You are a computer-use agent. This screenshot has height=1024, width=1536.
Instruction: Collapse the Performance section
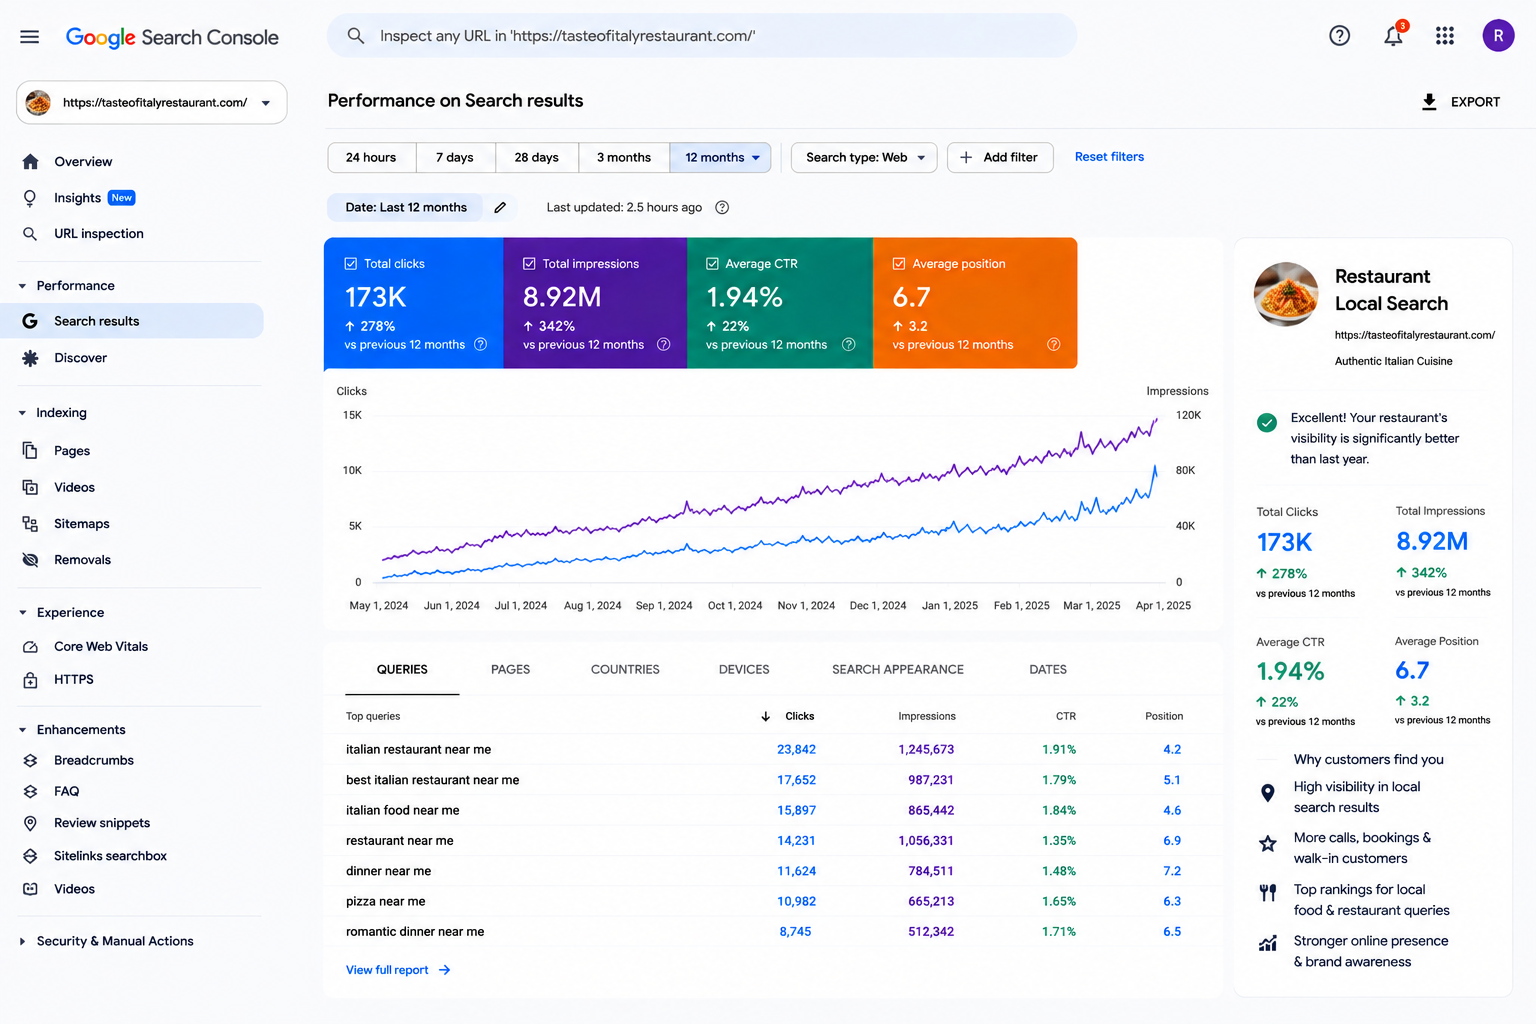[x=22, y=286]
